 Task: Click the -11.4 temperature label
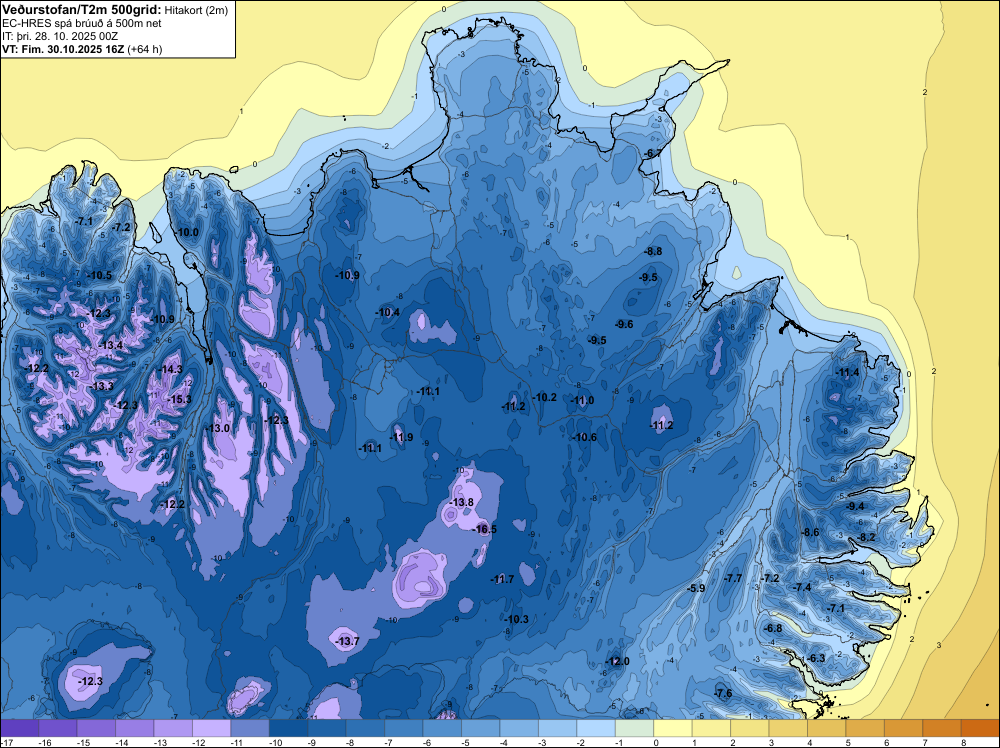point(848,372)
